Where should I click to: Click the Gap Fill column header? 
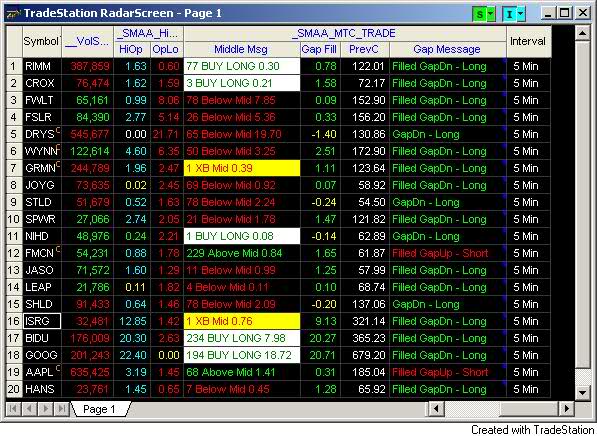tap(320, 50)
